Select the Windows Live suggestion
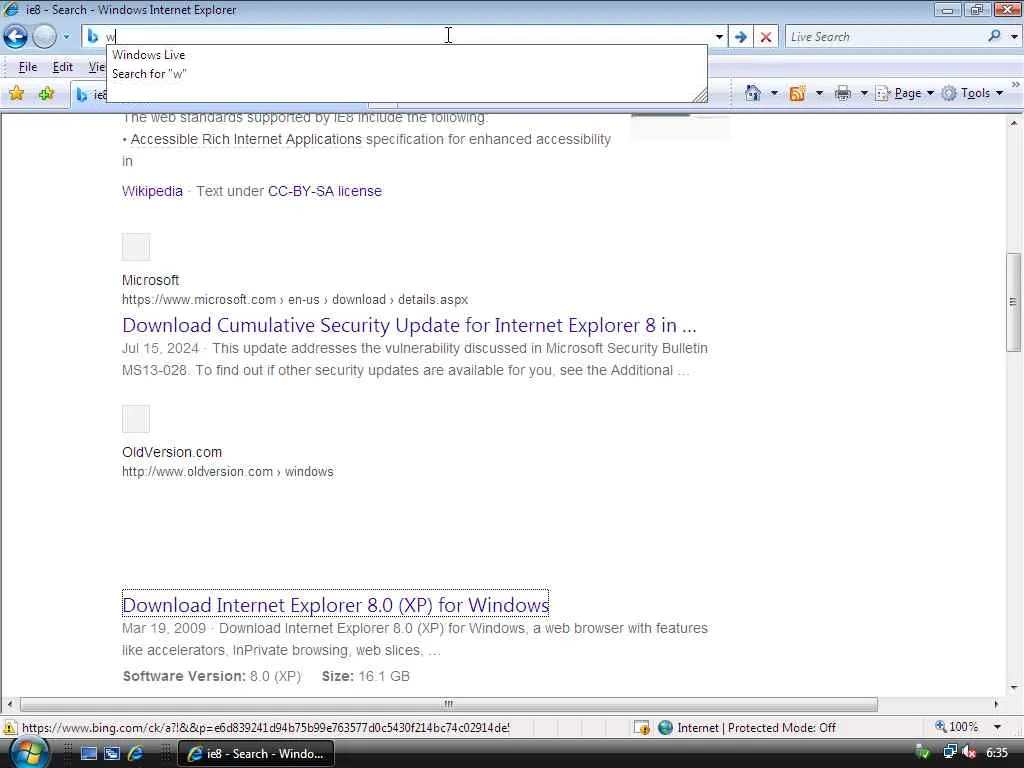 coord(148,55)
